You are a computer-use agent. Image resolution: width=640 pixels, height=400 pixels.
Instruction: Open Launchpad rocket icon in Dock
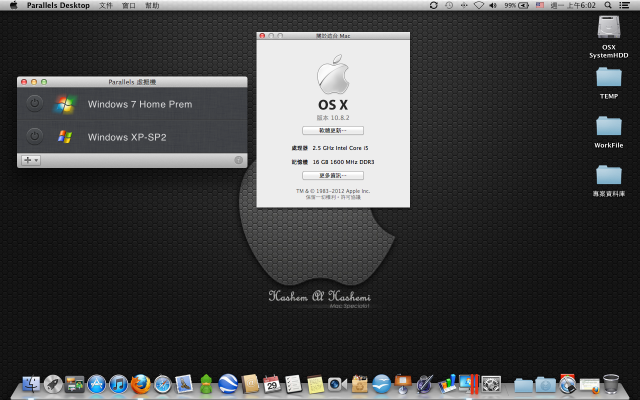pos(53,384)
